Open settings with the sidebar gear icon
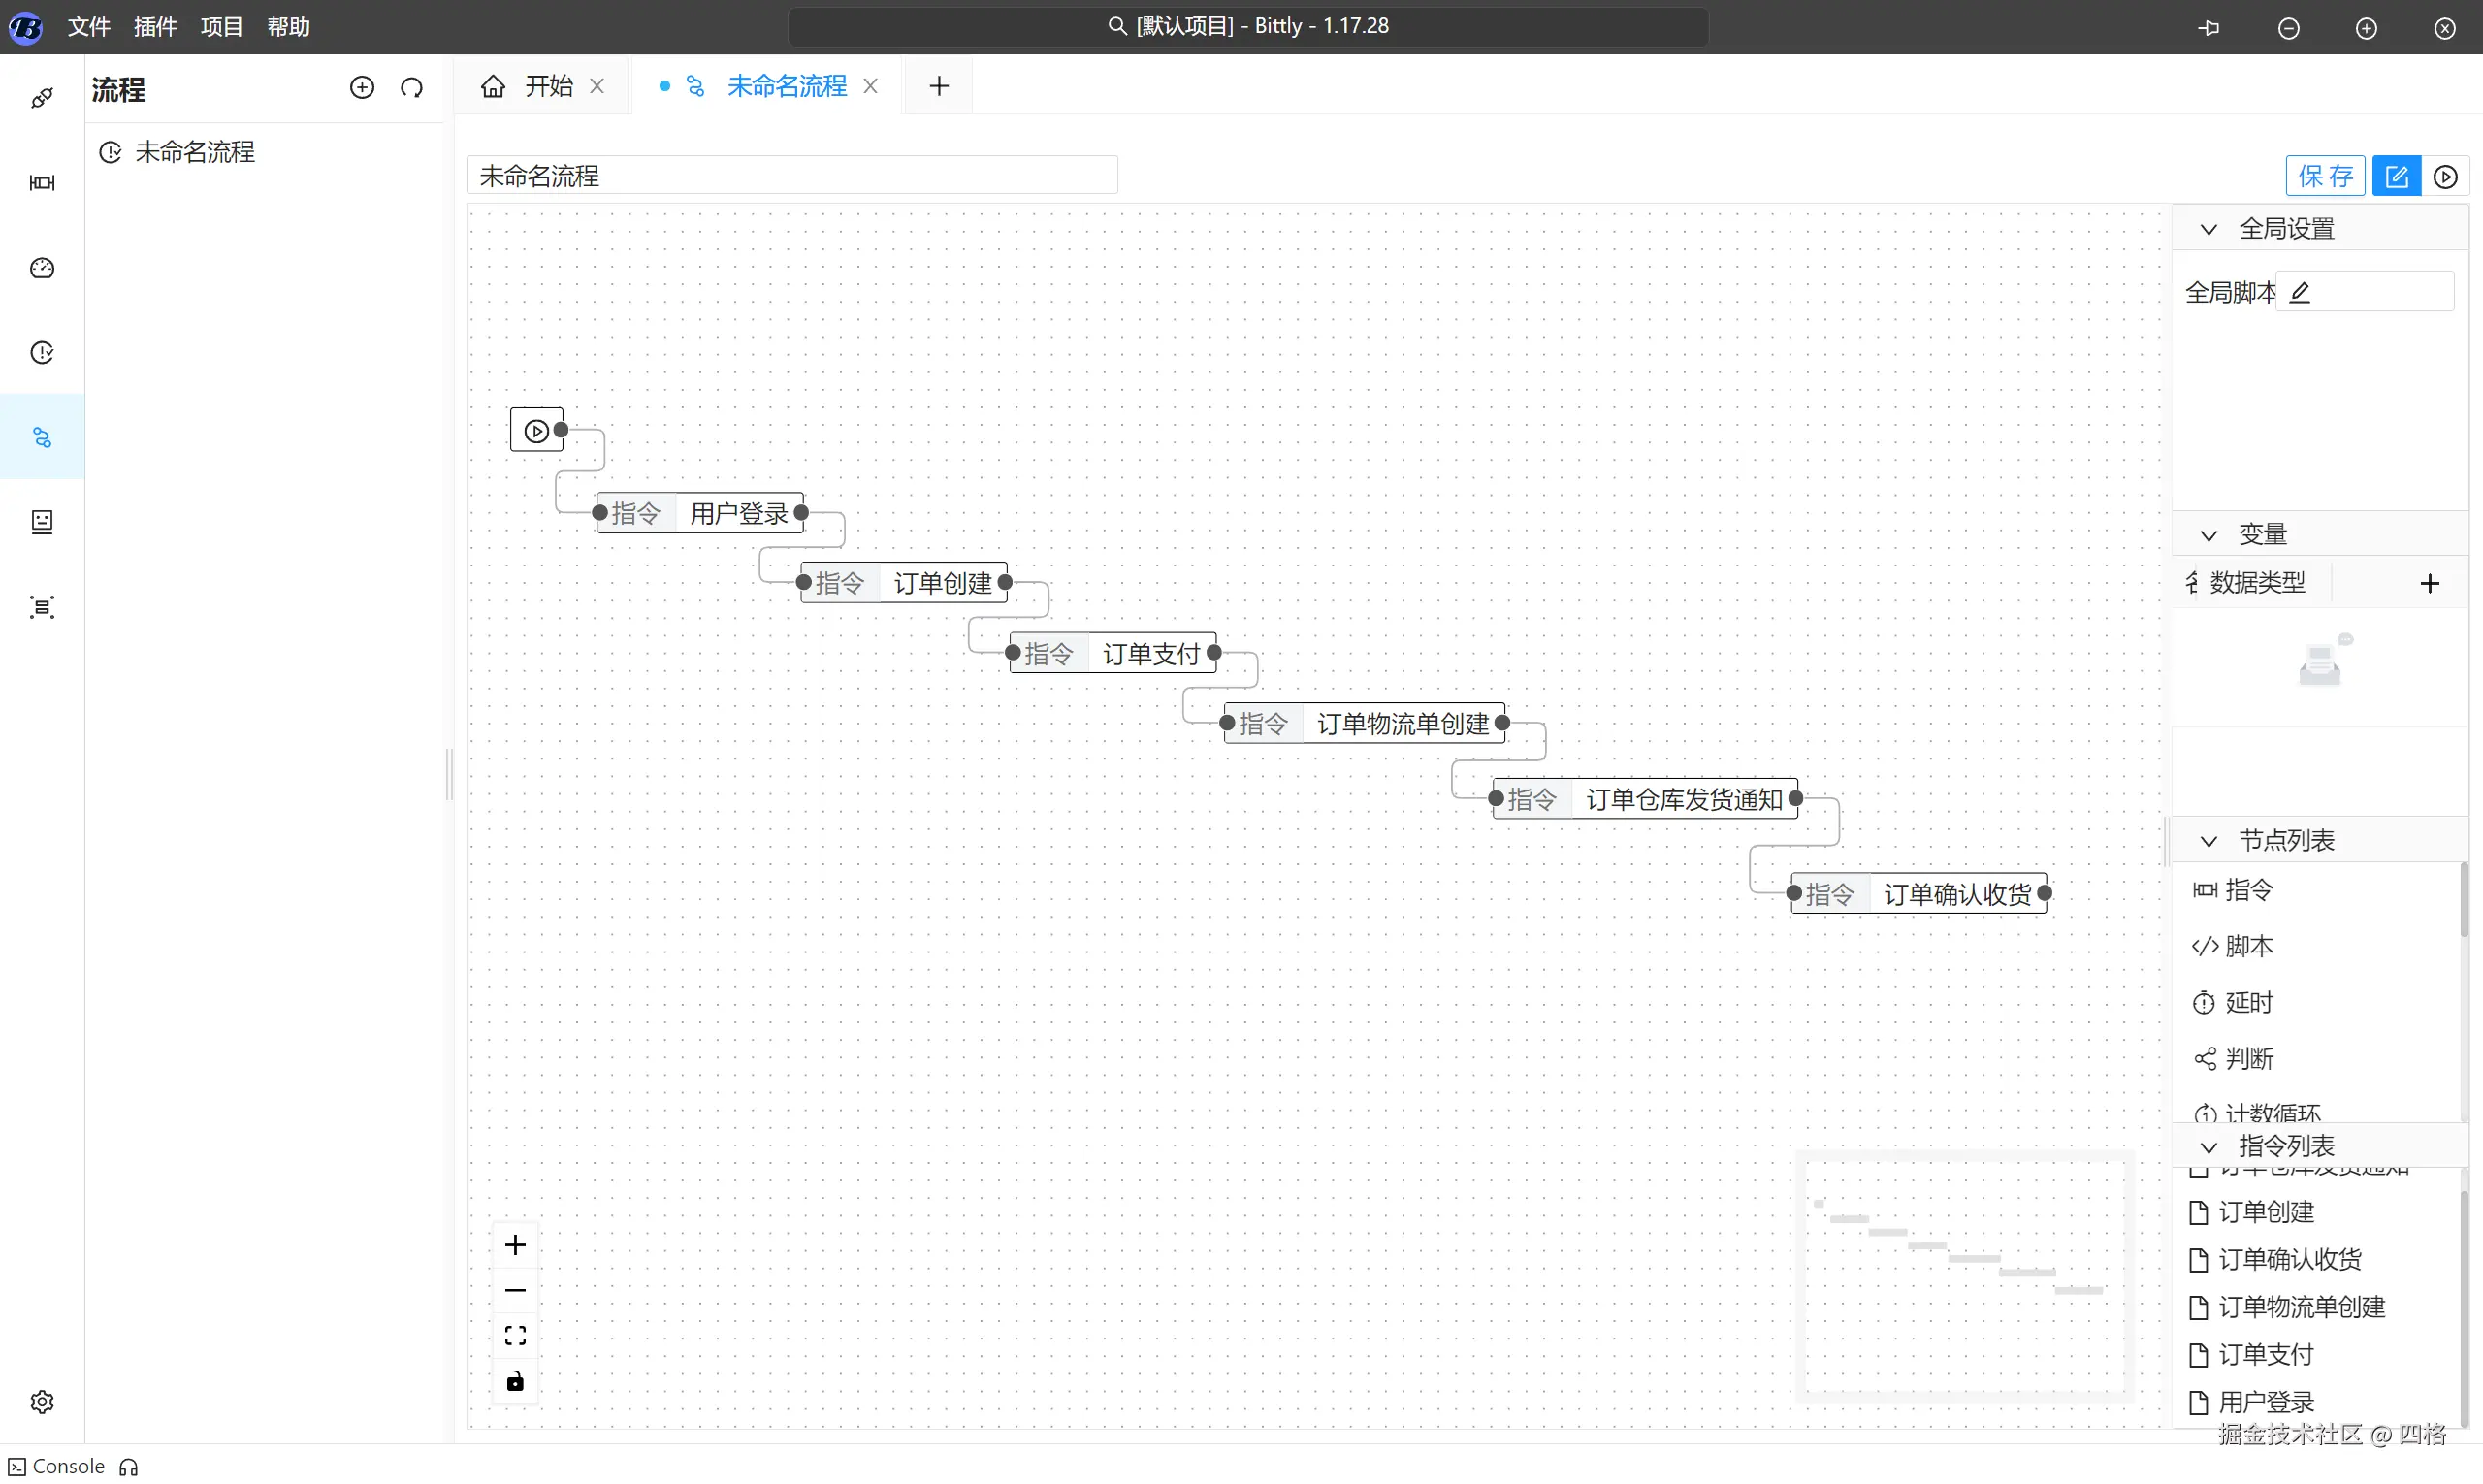 coord(42,1402)
